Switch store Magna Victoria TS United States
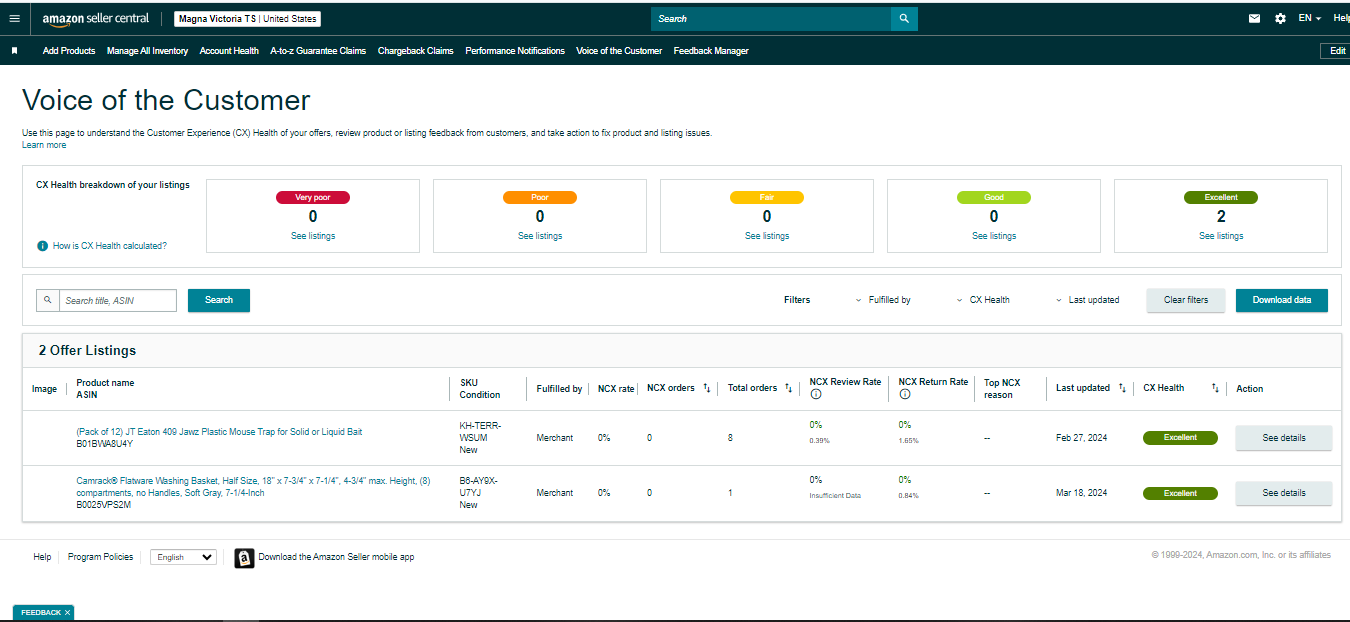The image size is (1350, 622). click(247, 19)
